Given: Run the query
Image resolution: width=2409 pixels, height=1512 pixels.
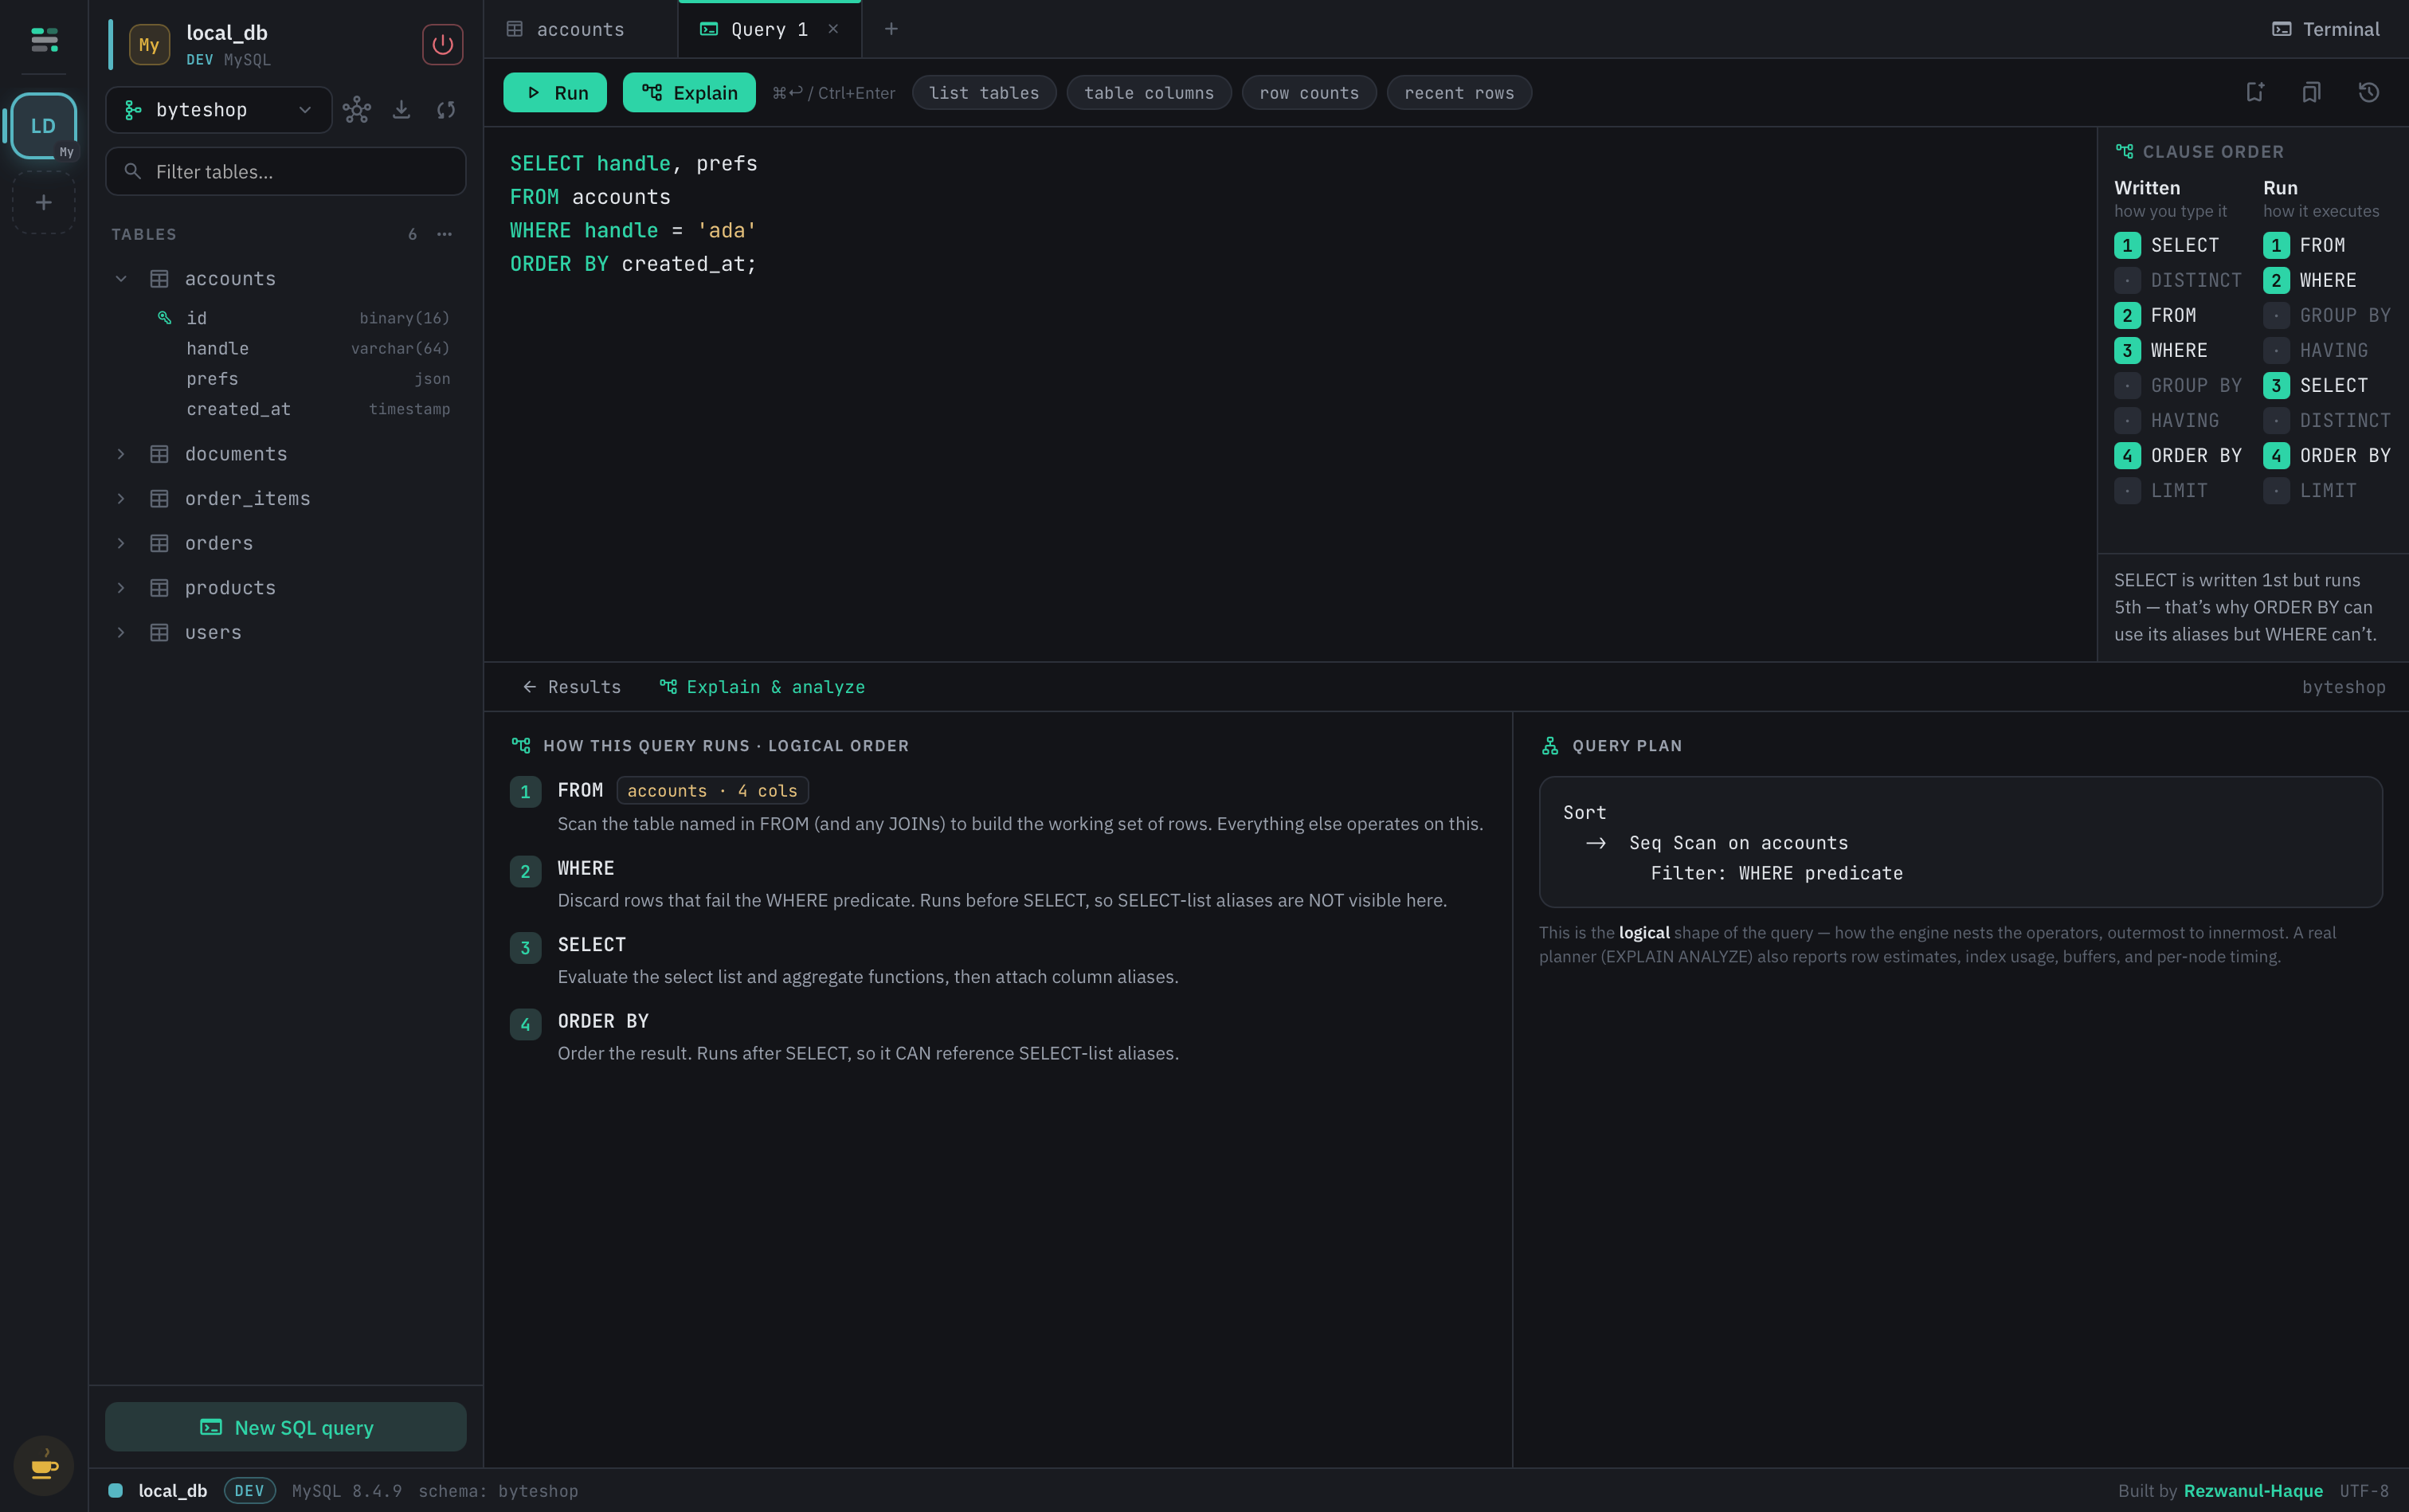Looking at the screenshot, I should click(x=555, y=93).
